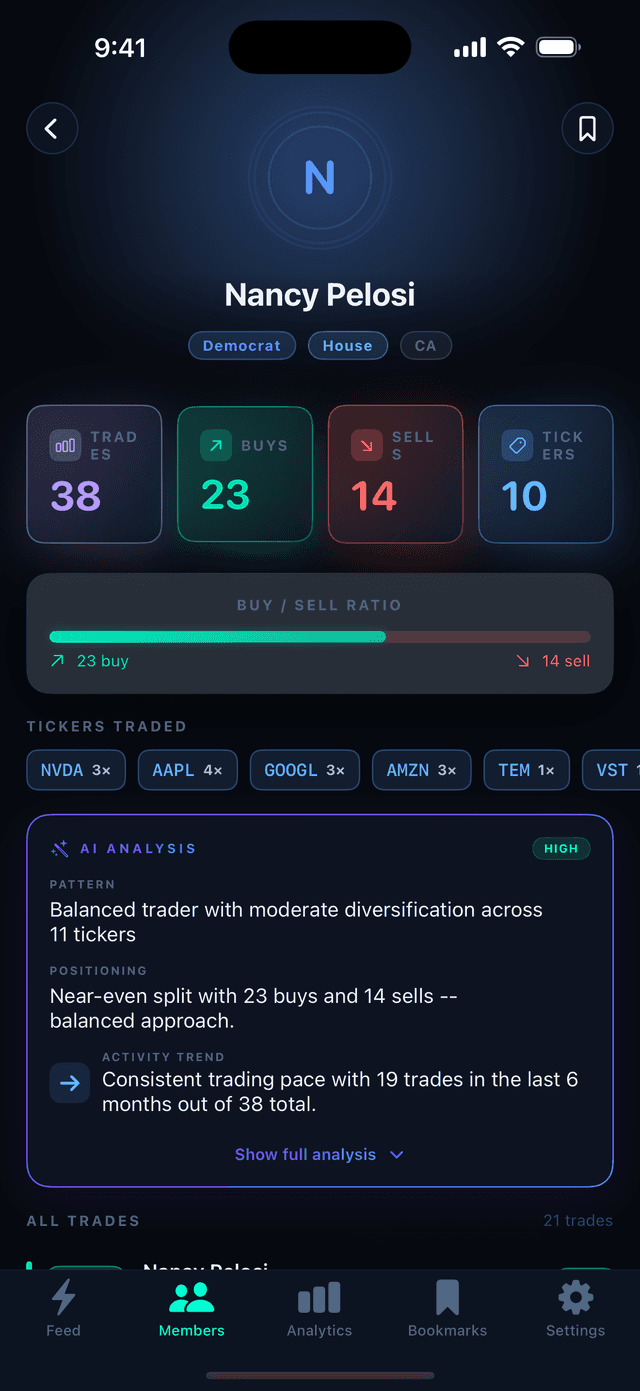This screenshot has height=1391, width=640.
Task: Bookmark Nancy Pelosi's profile
Action: pos(587,128)
